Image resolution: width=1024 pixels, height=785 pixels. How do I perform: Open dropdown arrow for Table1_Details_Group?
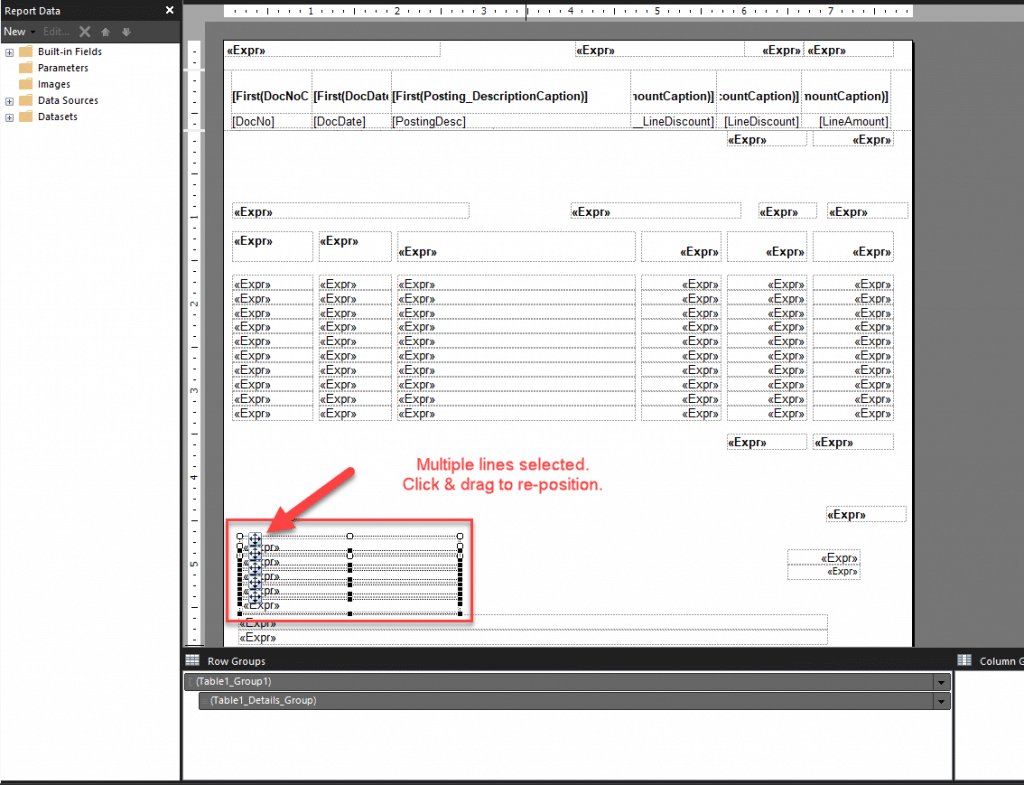pos(940,701)
